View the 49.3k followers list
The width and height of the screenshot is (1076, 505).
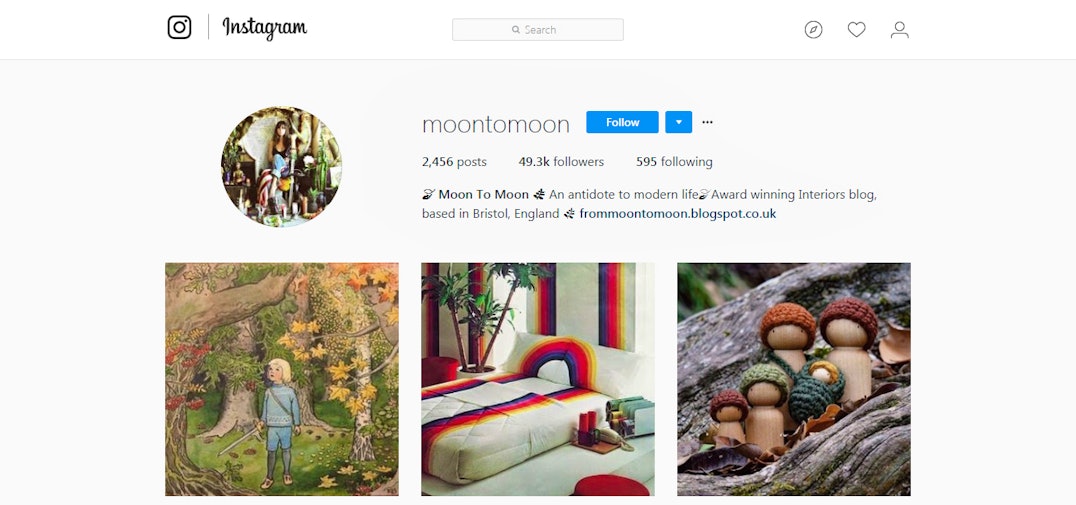[x=561, y=162]
